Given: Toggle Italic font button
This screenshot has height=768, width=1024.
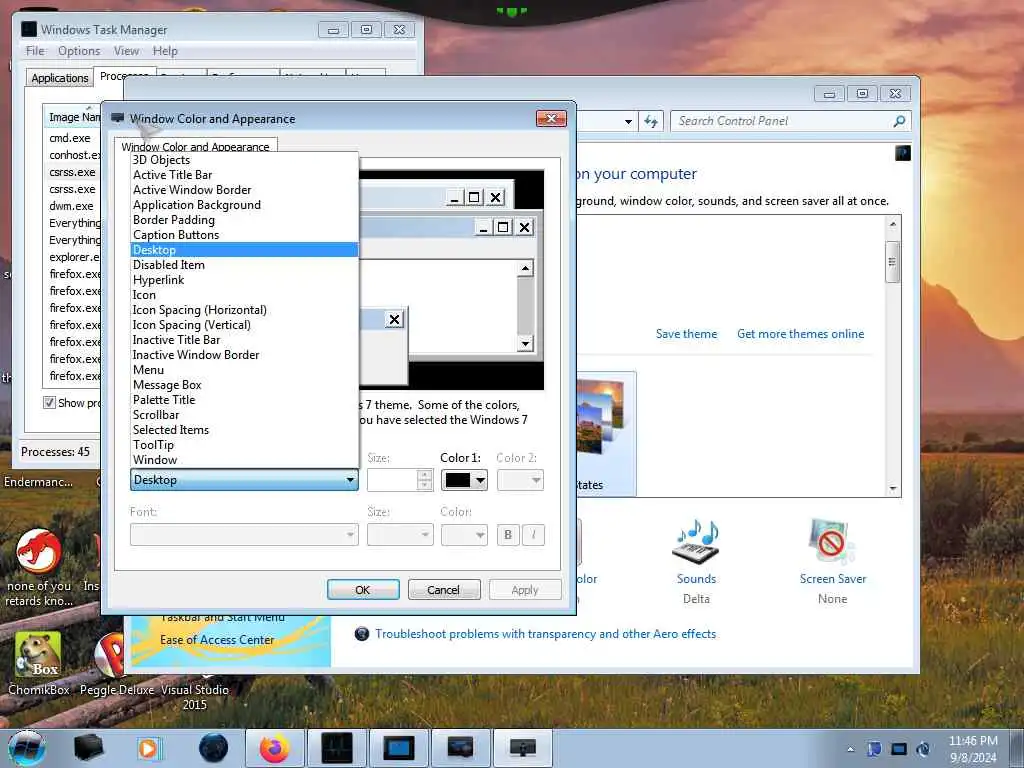Looking at the screenshot, I should [x=534, y=535].
